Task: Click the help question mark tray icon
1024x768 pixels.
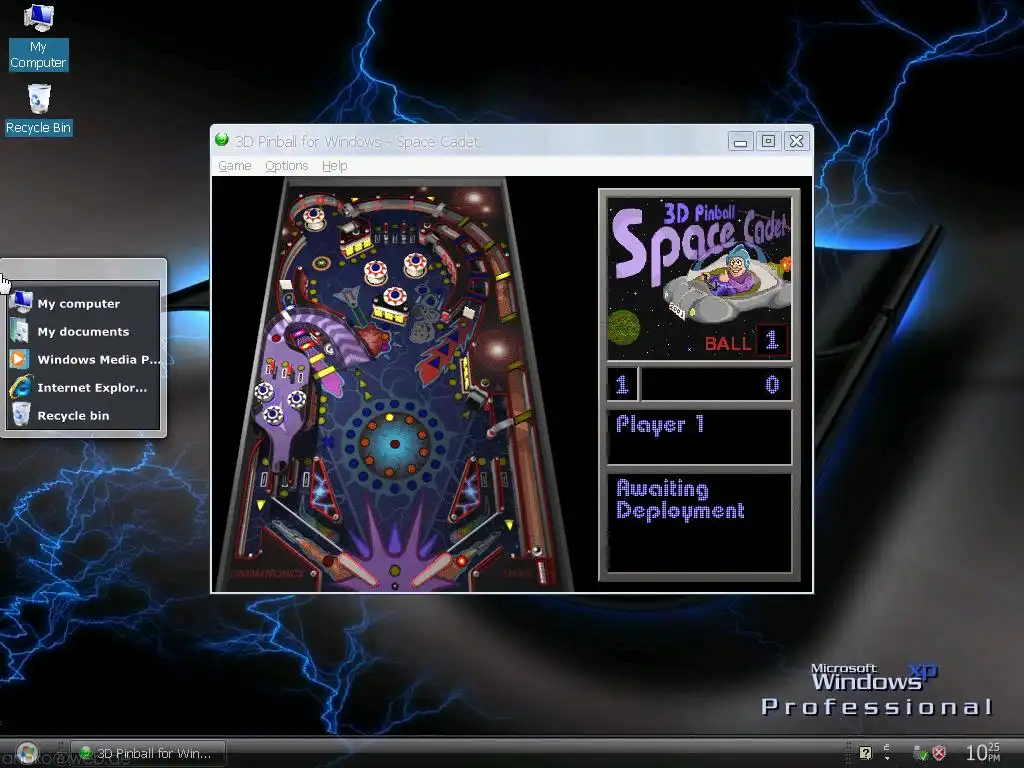Action: coord(865,753)
